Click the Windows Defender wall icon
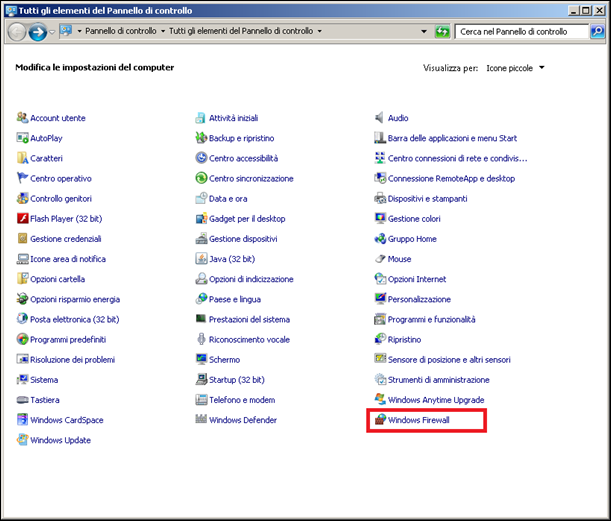The width and height of the screenshot is (611, 521). 201,419
